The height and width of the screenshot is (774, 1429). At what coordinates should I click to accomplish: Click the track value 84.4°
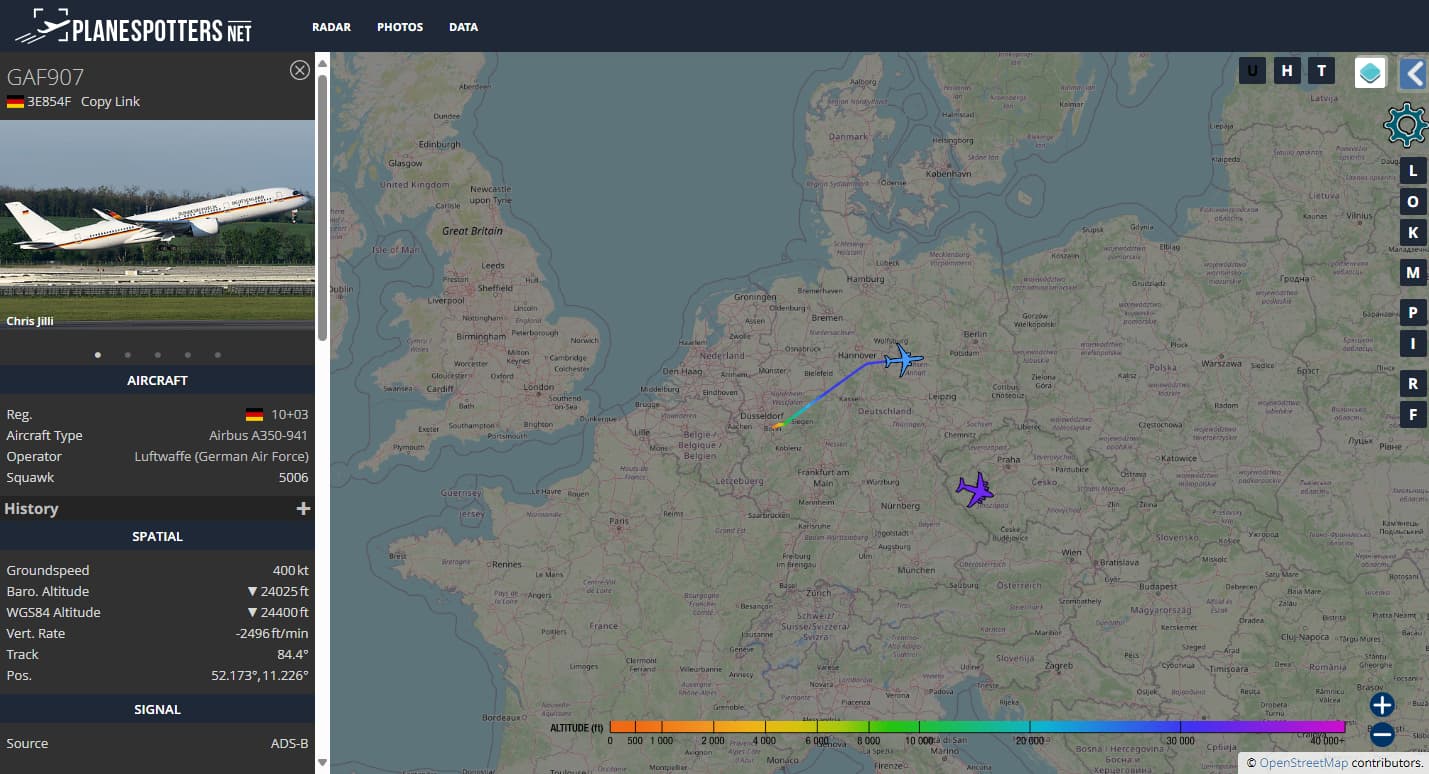293,655
